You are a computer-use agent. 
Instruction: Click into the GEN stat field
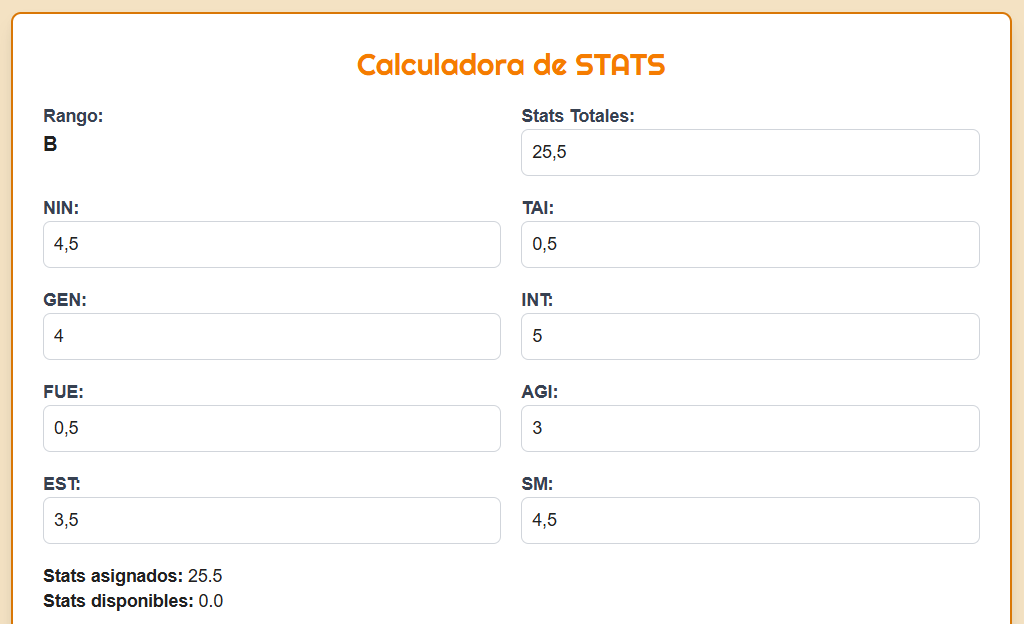(x=271, y=336)
